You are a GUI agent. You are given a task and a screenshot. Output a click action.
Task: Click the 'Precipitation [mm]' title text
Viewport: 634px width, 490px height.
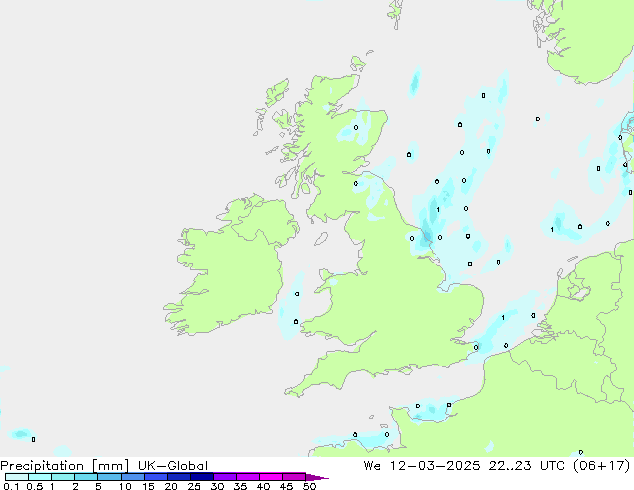tap(64, 466)
